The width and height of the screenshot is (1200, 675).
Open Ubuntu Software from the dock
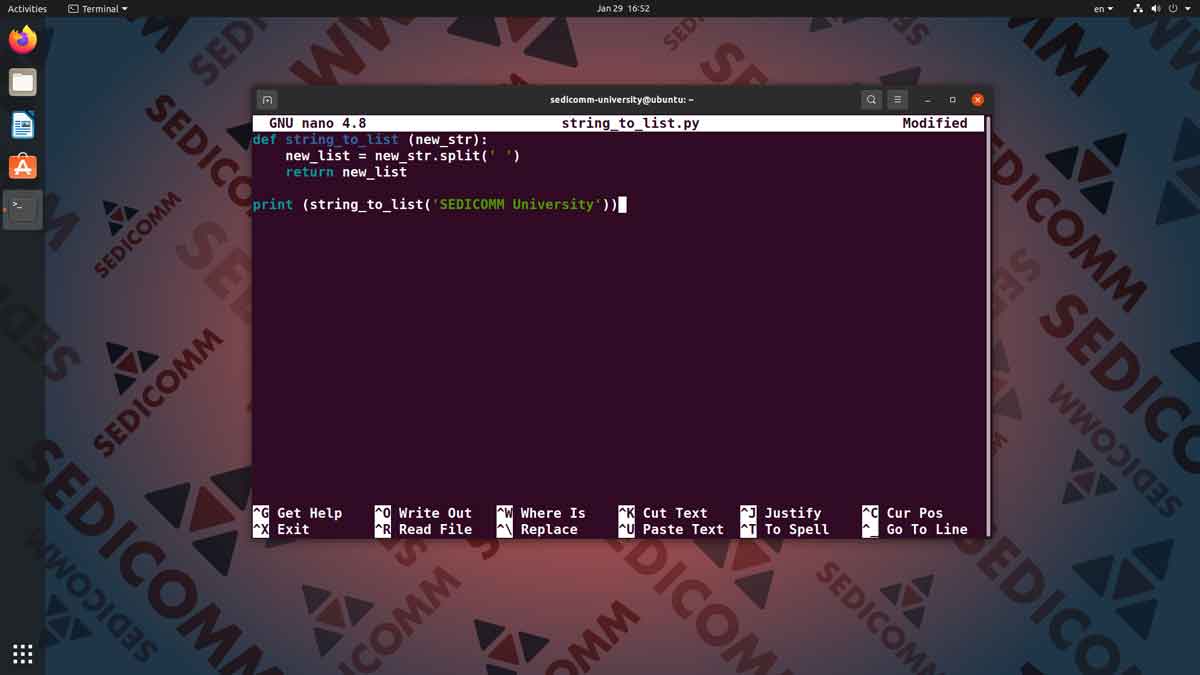(x=22, y=166)
